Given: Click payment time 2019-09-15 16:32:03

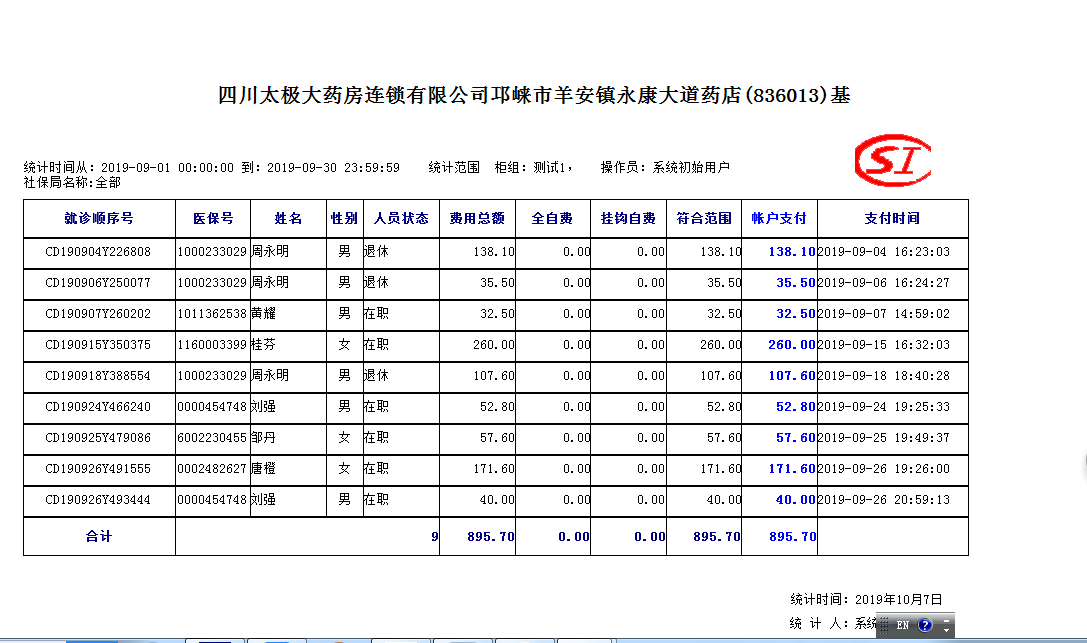Looking at the screenshot, I should 884,344.
